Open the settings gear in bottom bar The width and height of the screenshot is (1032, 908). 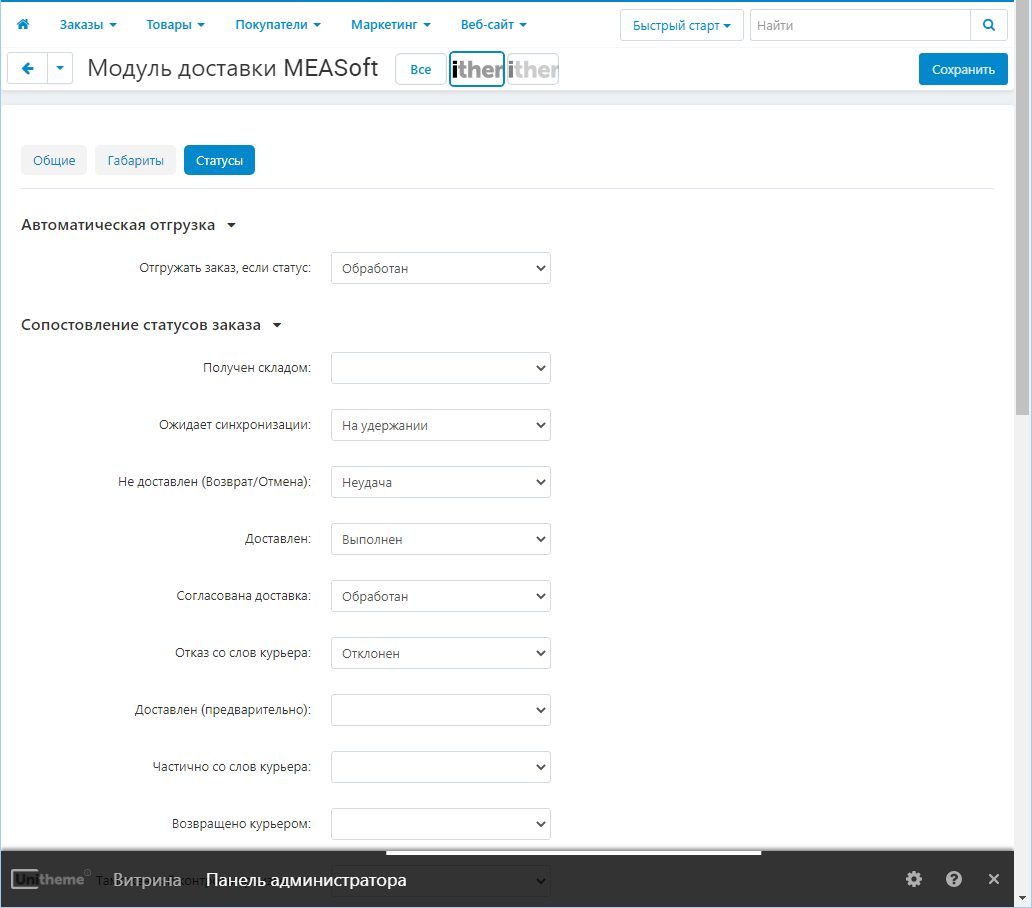(914, 879)
